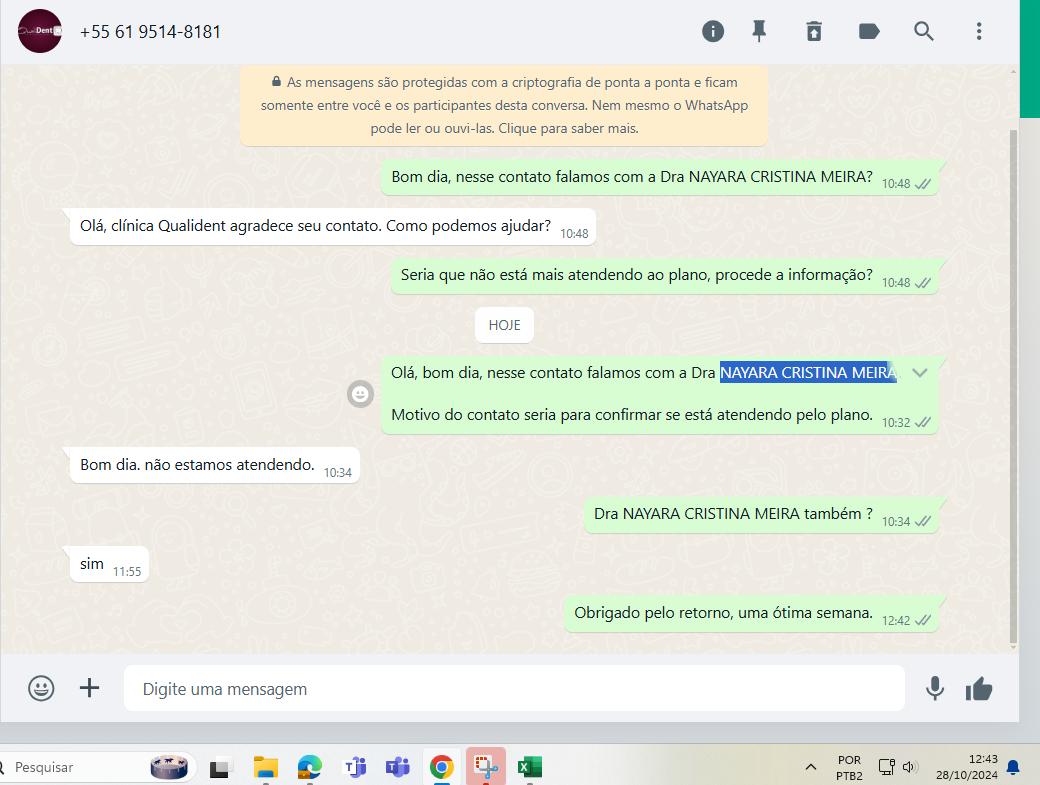Open the three-dot more options menu
The height and width of the screenshot is (785, 1040).
coord(979,31)
